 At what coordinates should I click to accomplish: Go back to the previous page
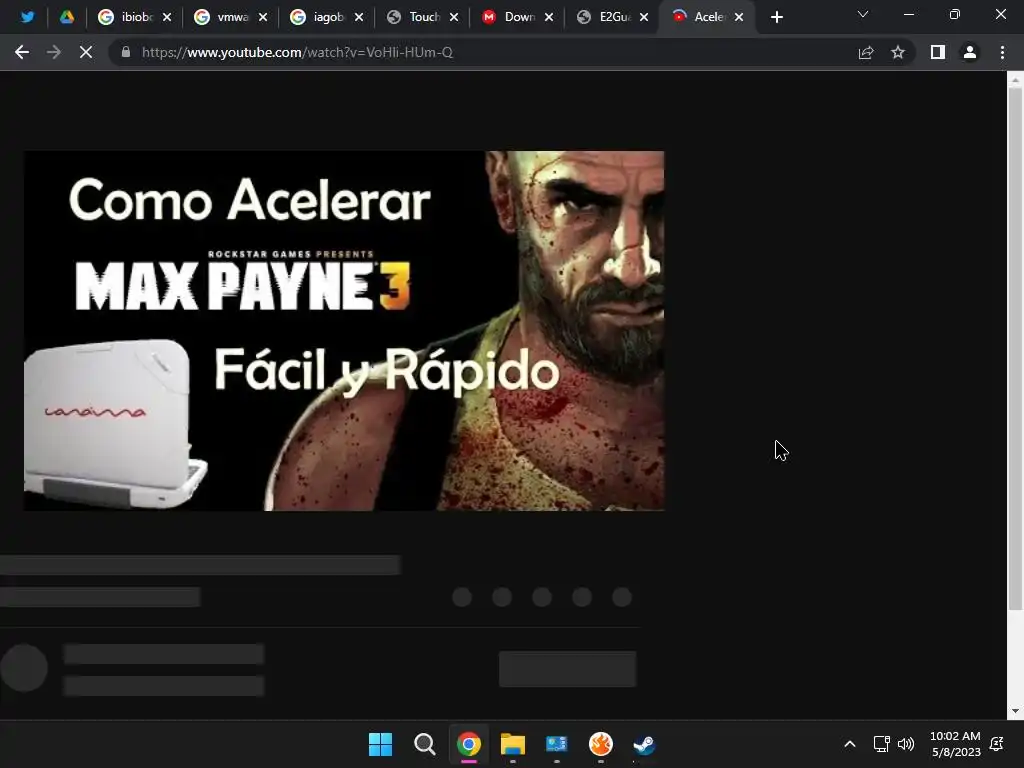point(22,52)
